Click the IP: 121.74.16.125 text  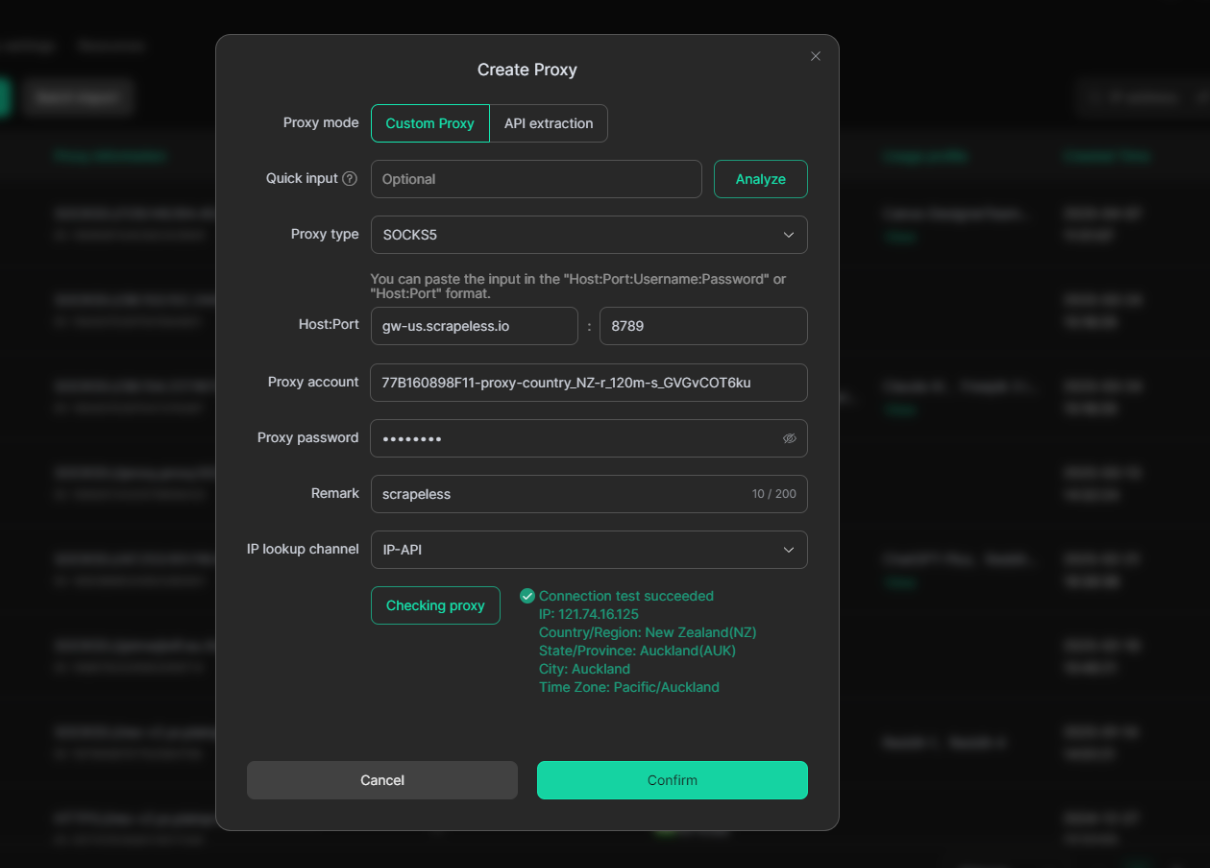(x=588, y=614)
